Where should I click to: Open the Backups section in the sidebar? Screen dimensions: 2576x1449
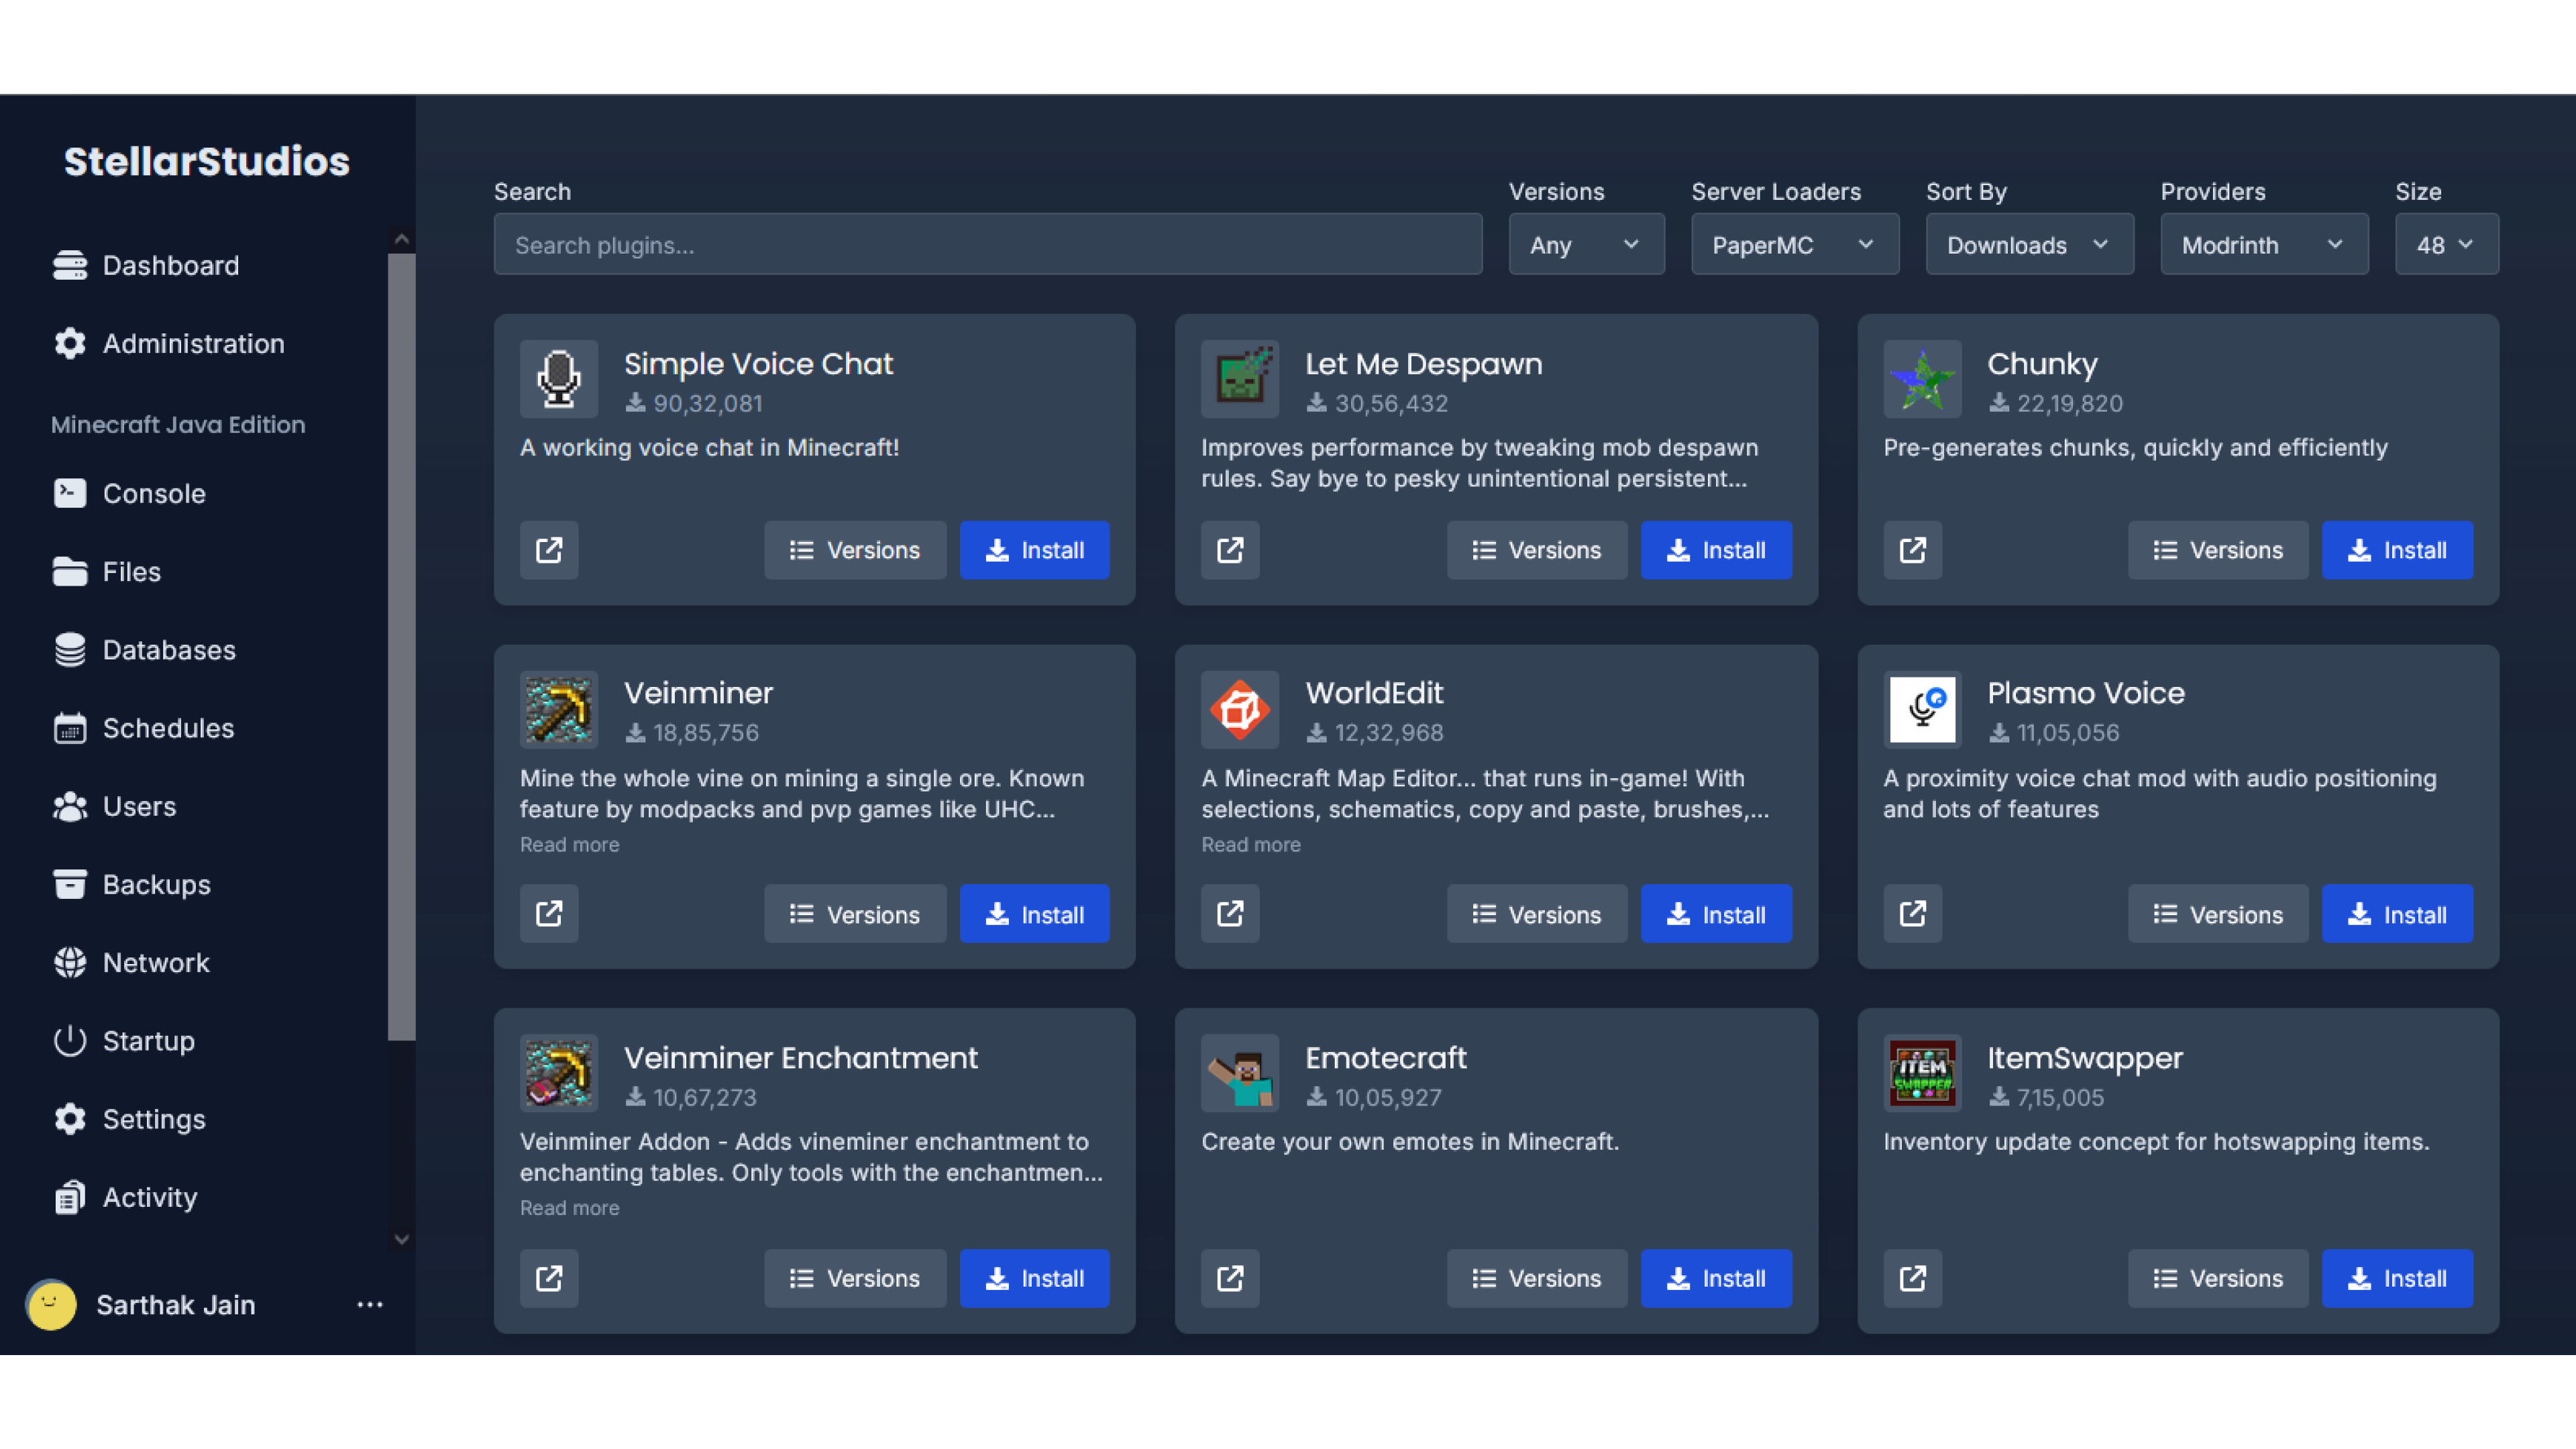[154, 884]
